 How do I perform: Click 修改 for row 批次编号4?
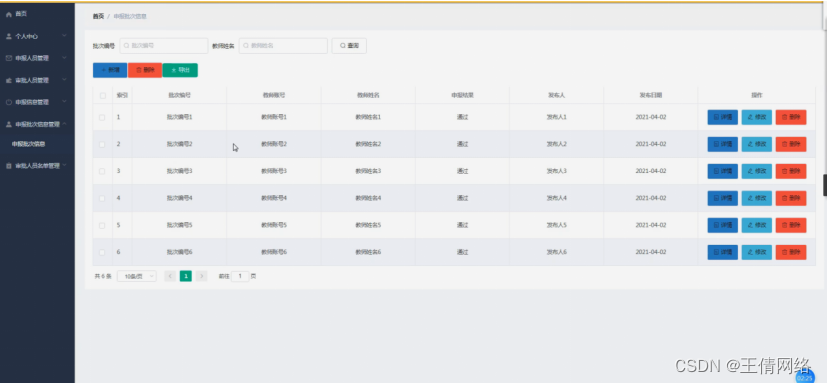pos(756,198)
